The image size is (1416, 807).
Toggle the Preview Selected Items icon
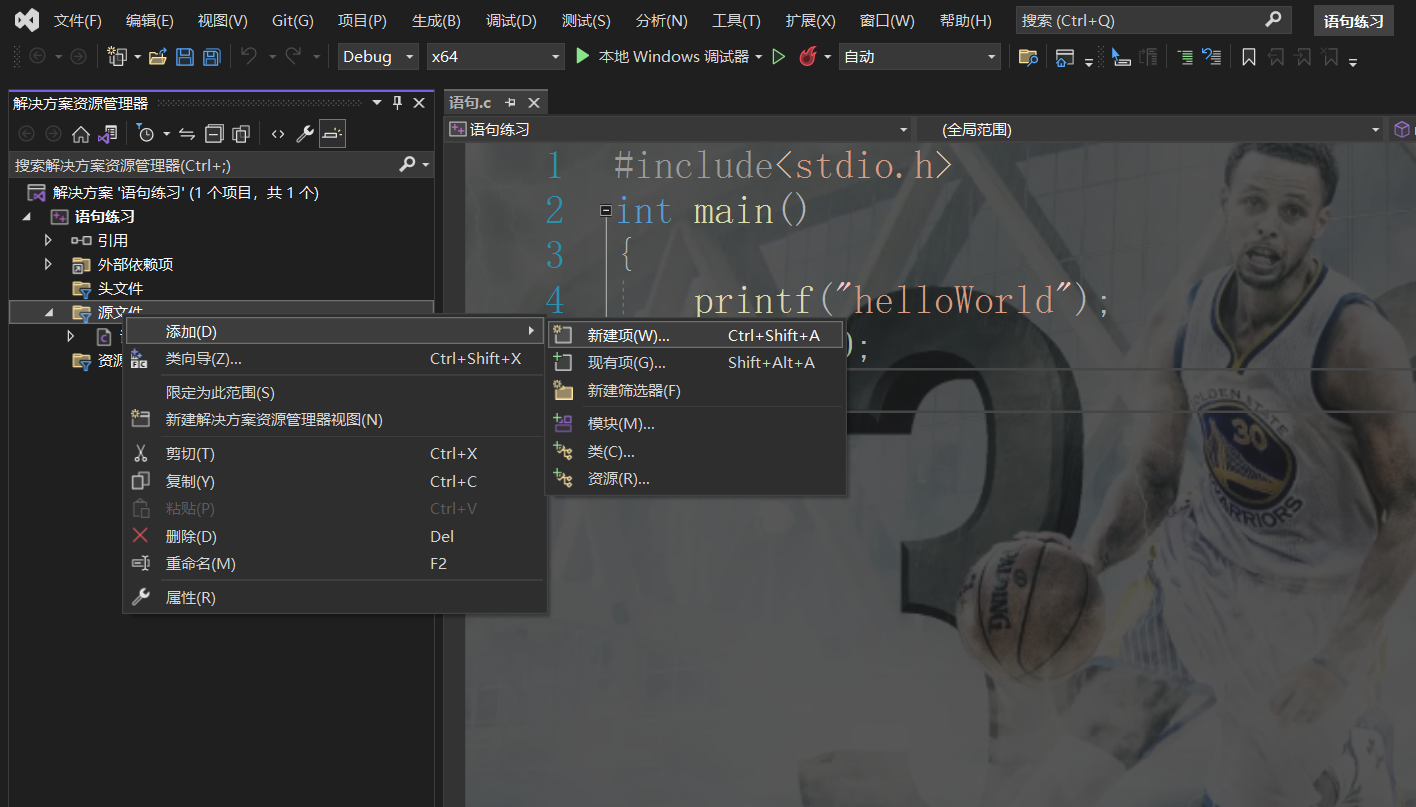click(333, 134)
